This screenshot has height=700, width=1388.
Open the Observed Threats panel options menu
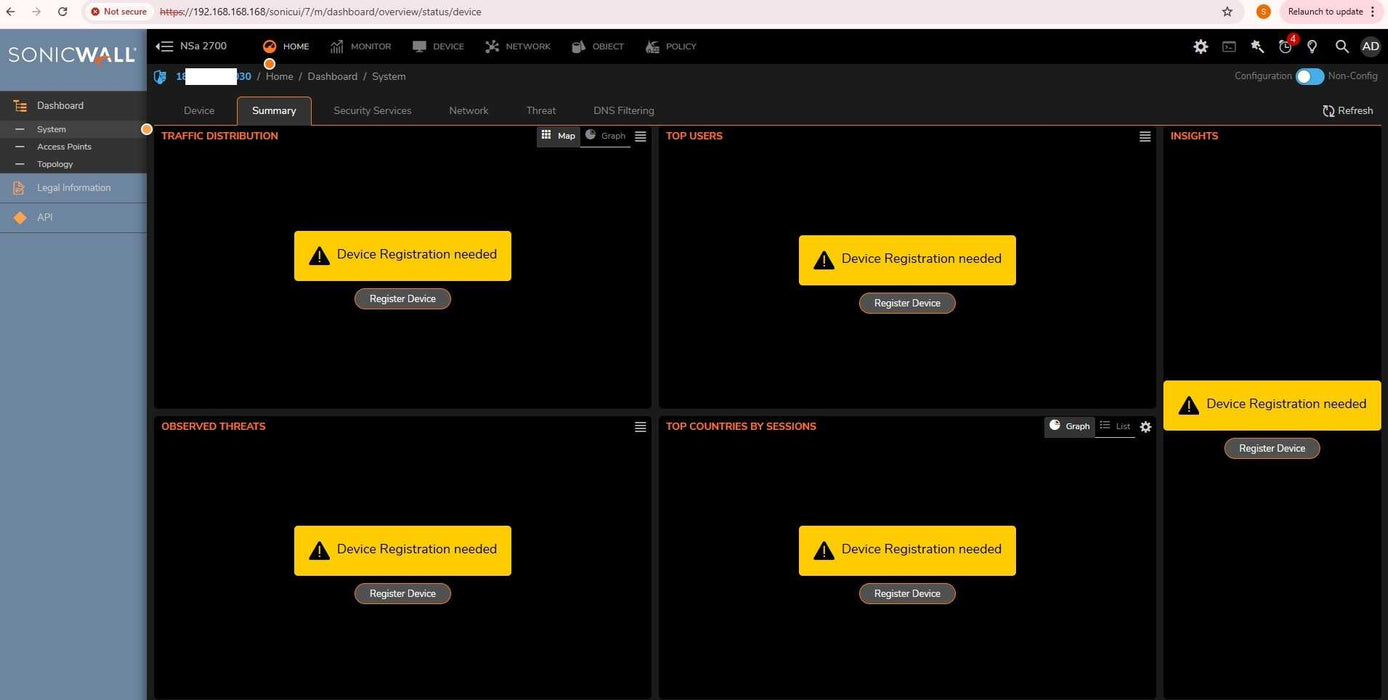[640, 427]
